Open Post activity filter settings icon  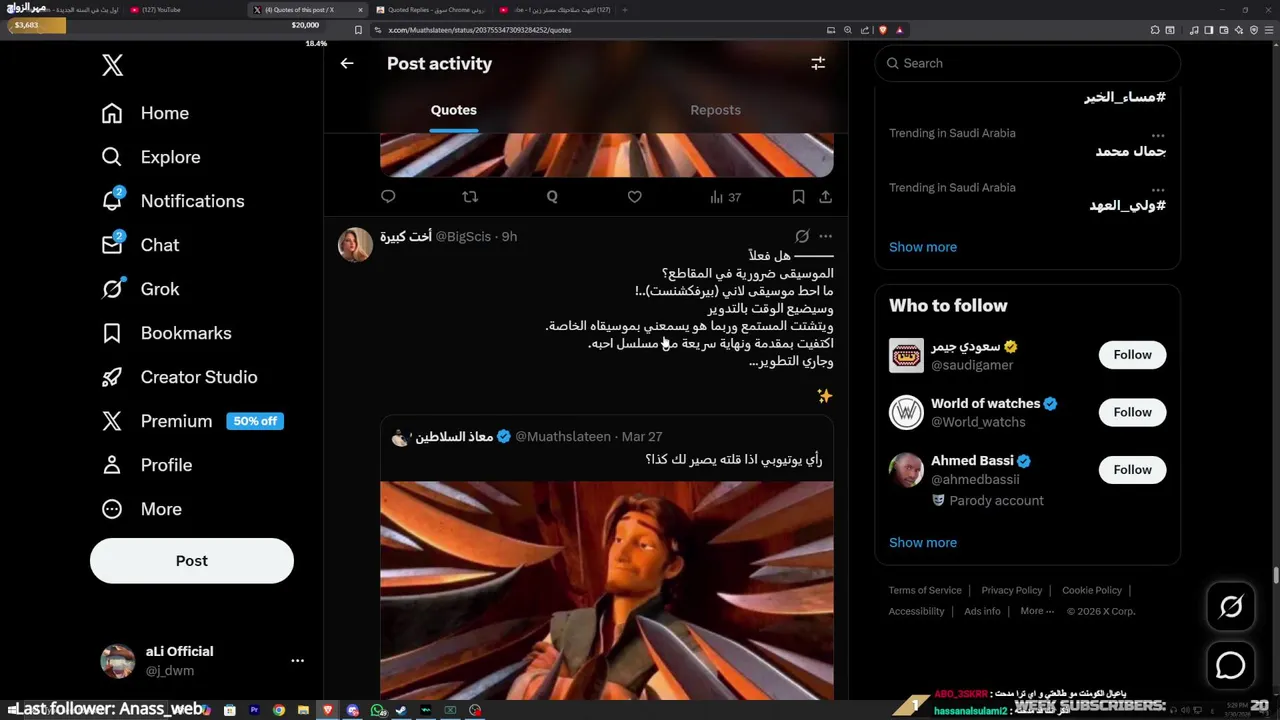click(818, 63)
